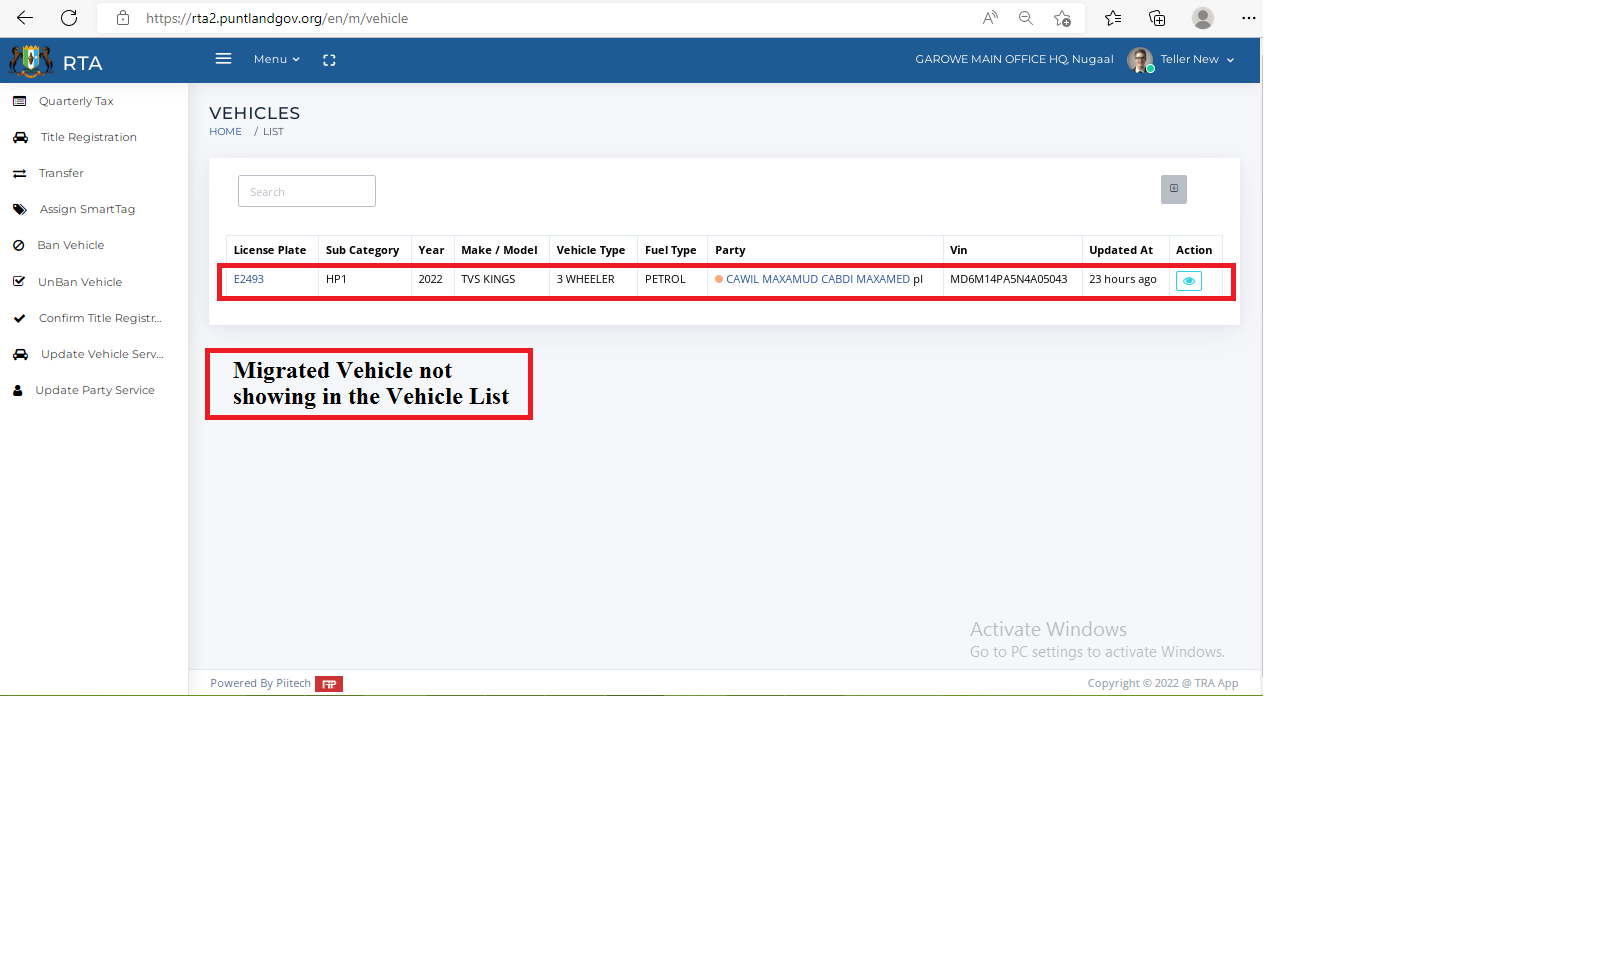Image resolution: width=1624 pixels, height=956 pixels.
Task: Click into the vehicle Search field
Action: 307,191
